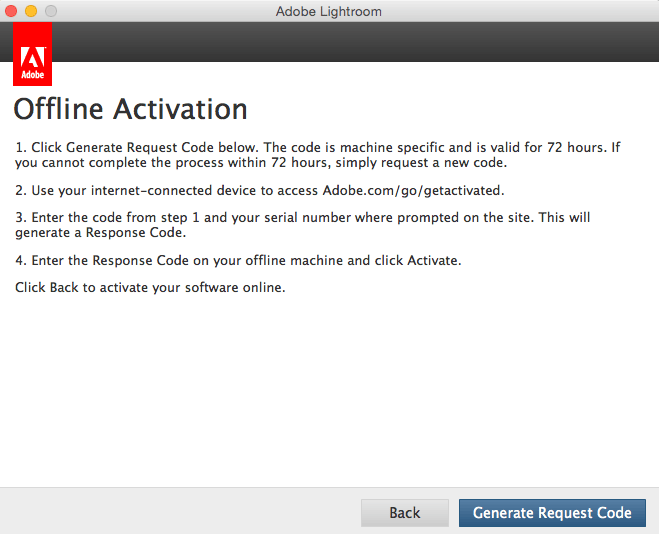Click the Offline Activation heading

130,108
